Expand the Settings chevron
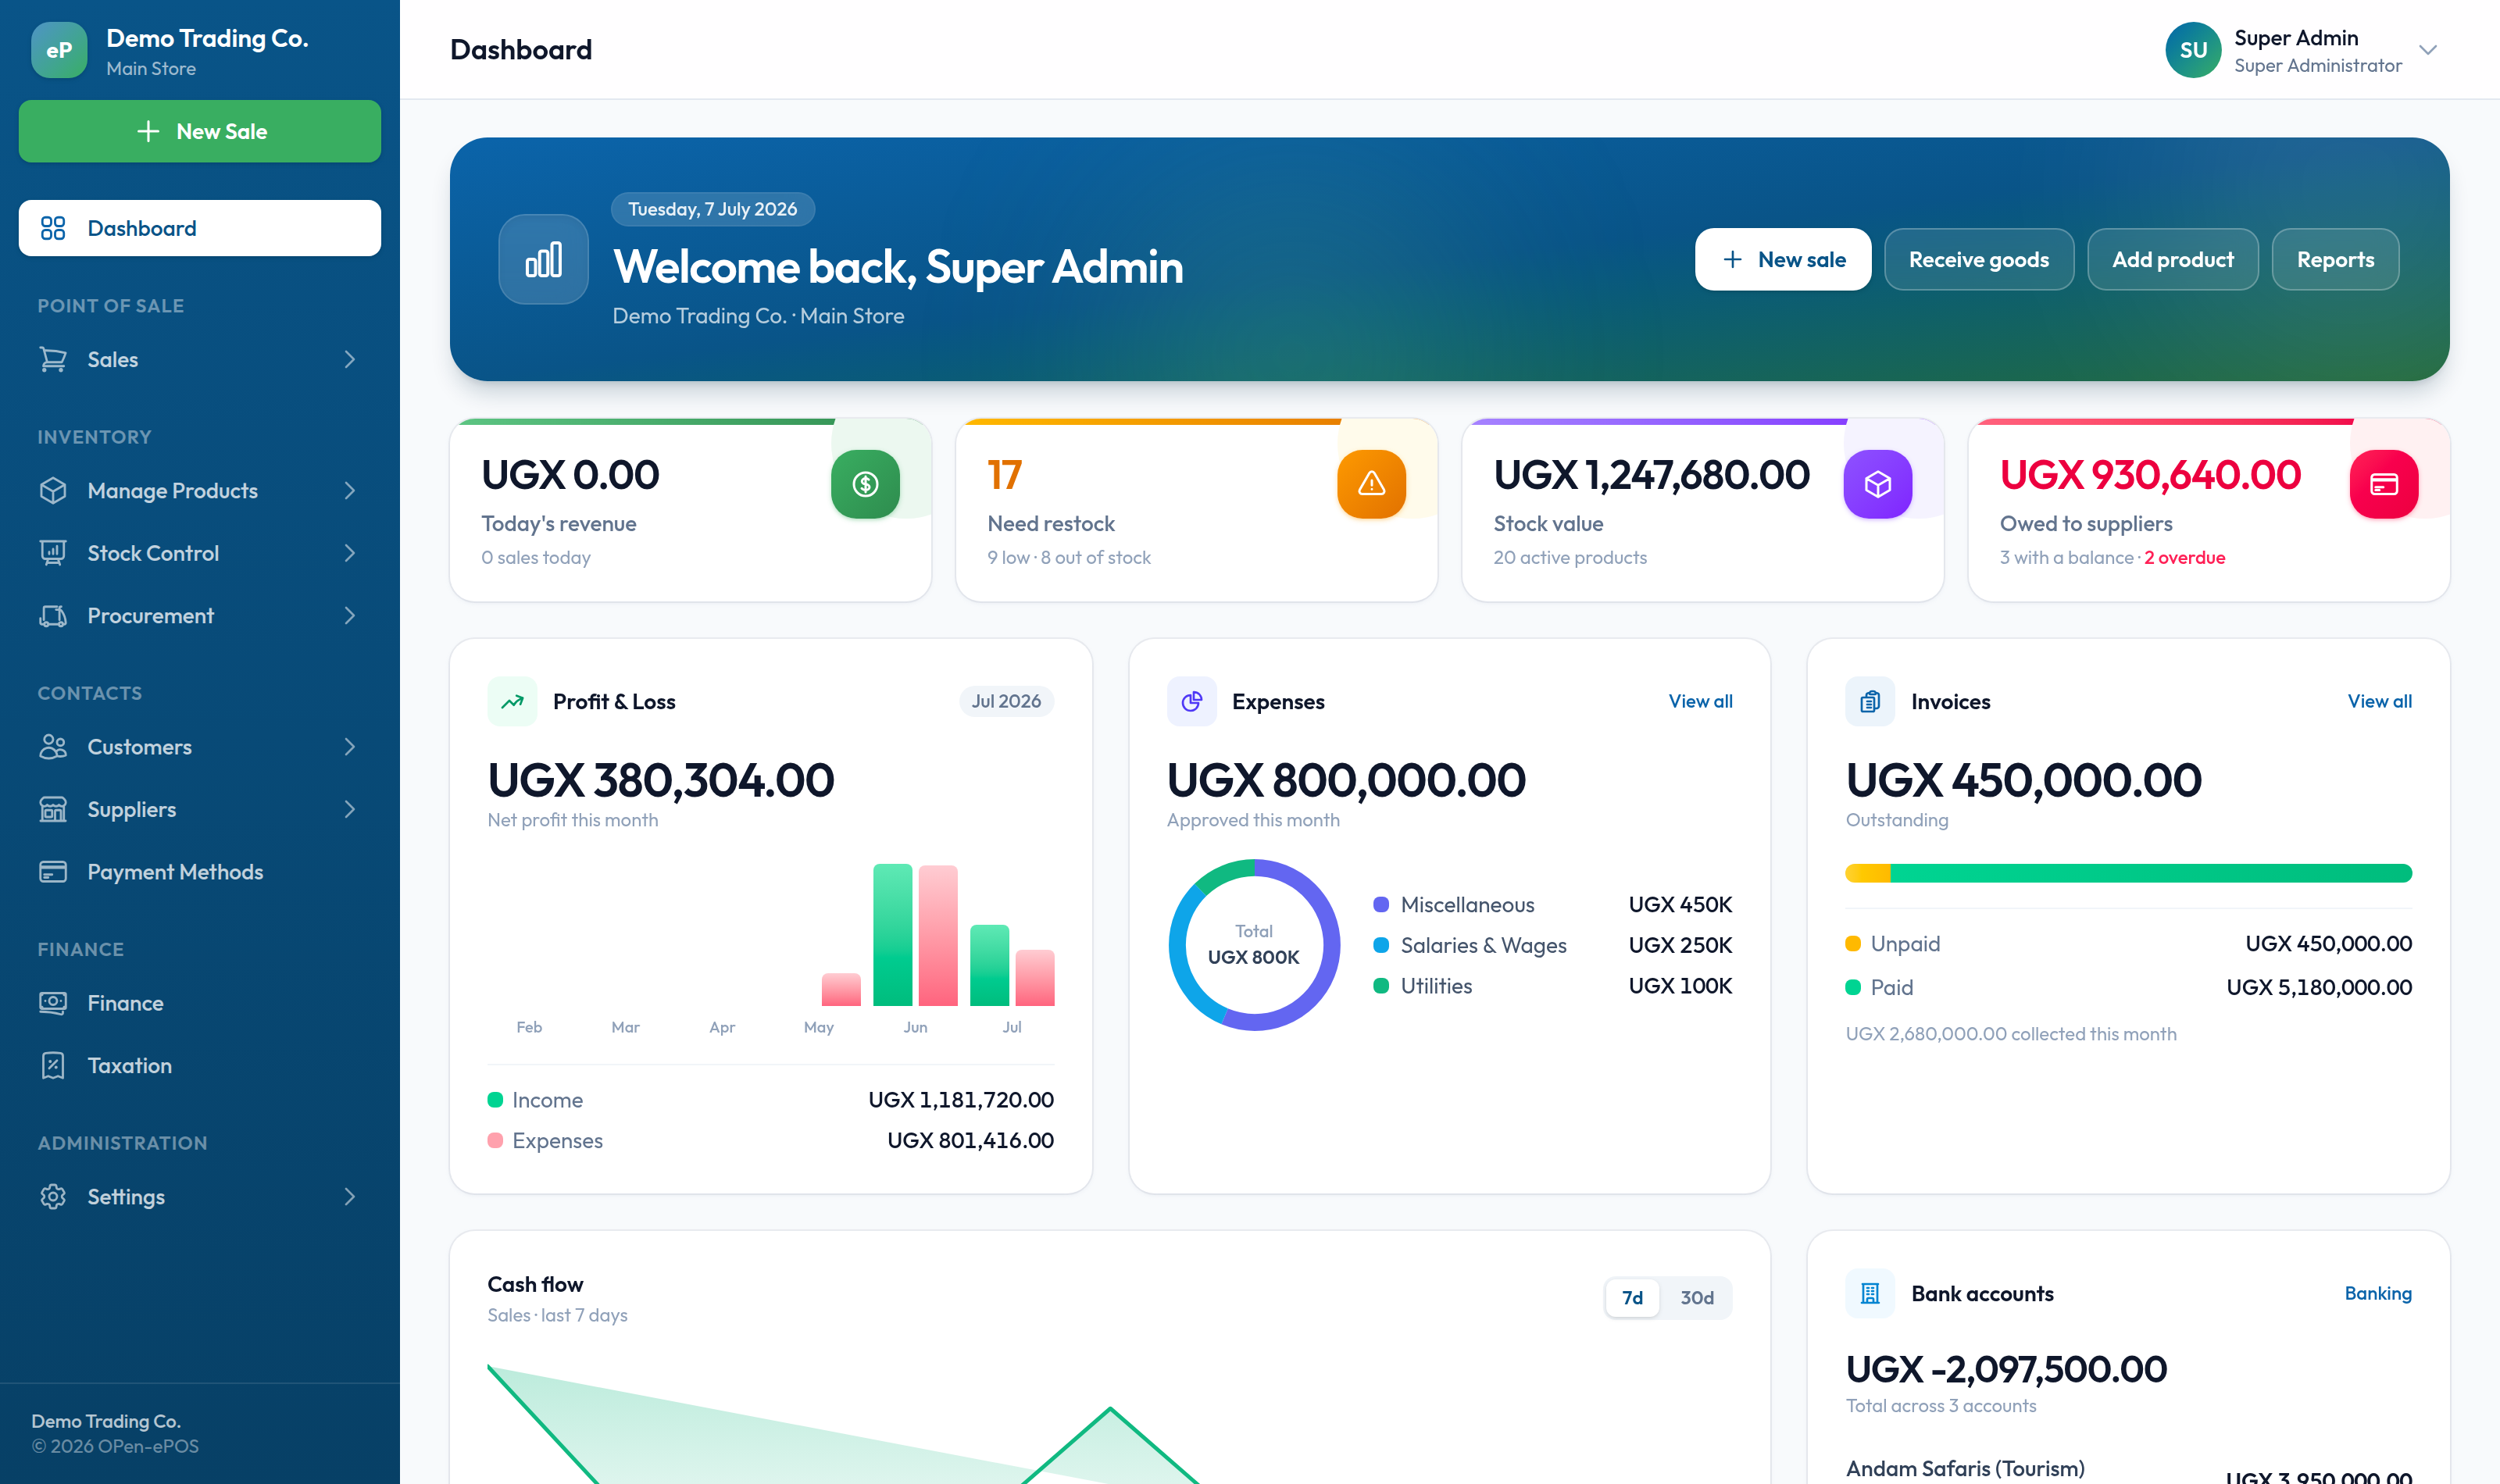2500x1484 pixels. click(350, 1196)
